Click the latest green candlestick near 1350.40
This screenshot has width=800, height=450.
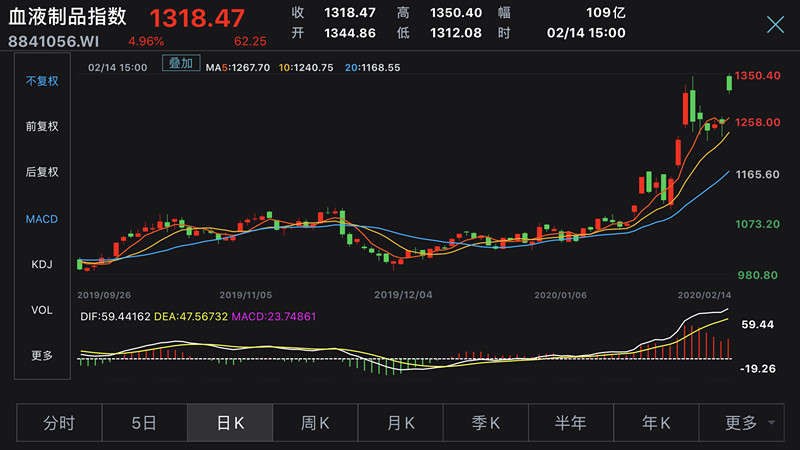[729, 82]
